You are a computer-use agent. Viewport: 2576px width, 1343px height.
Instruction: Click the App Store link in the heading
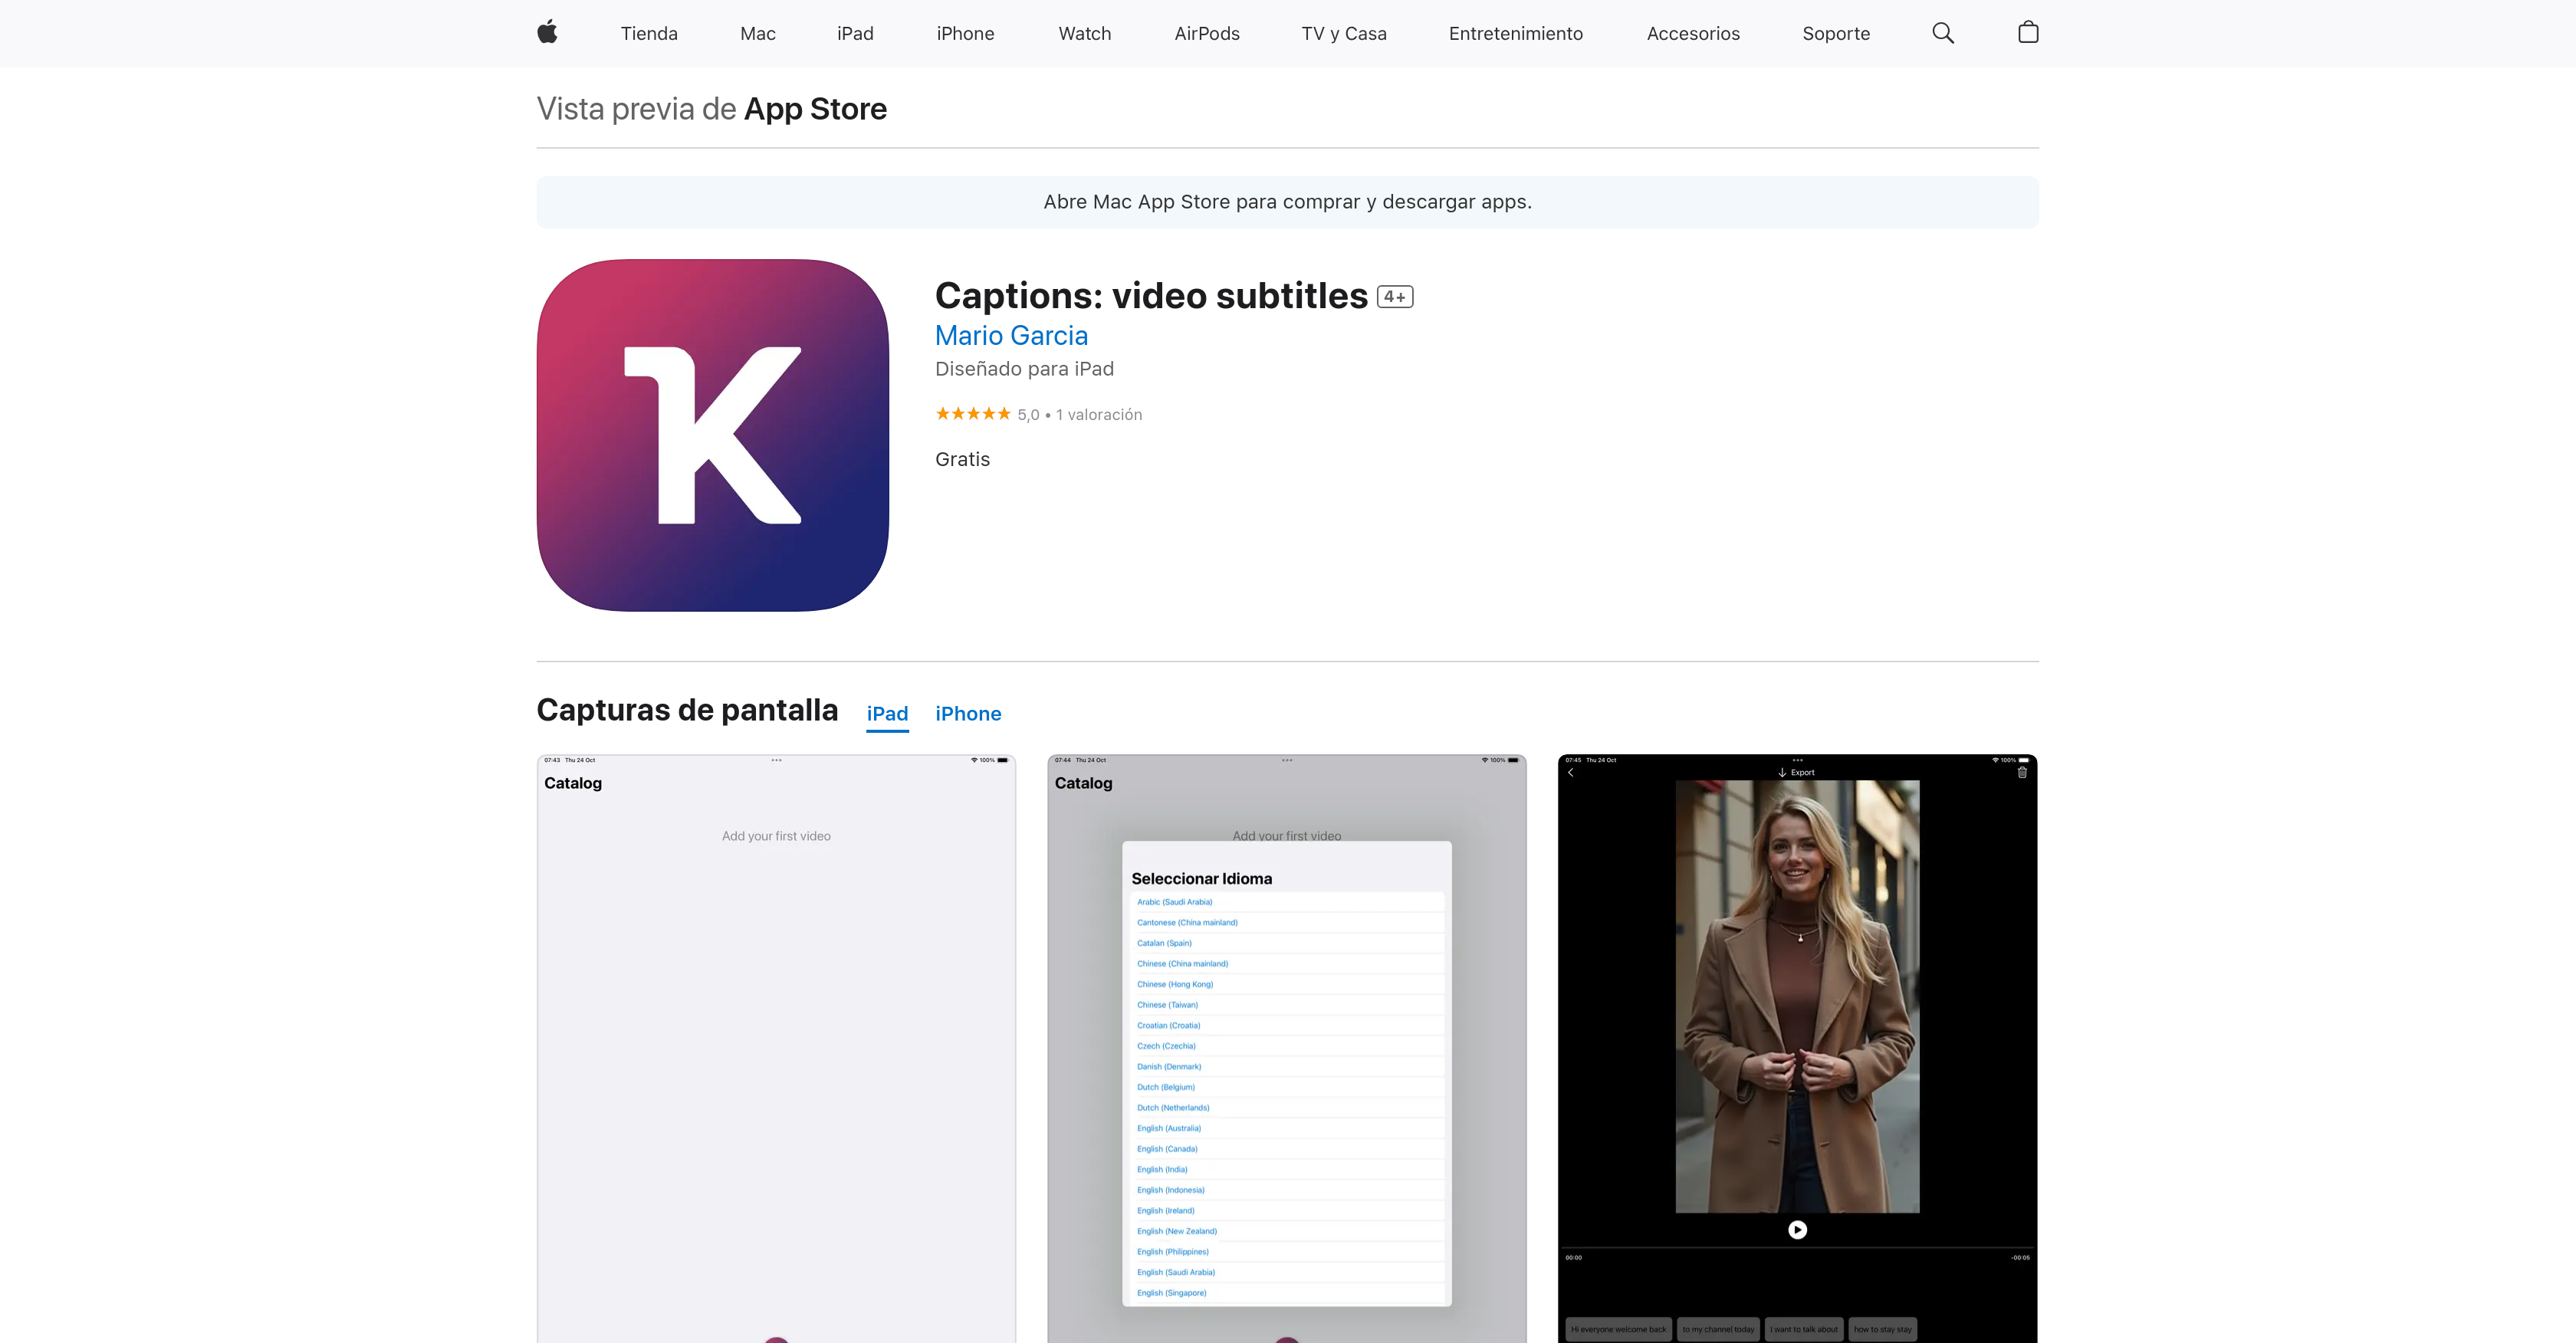tap(815, 108)
